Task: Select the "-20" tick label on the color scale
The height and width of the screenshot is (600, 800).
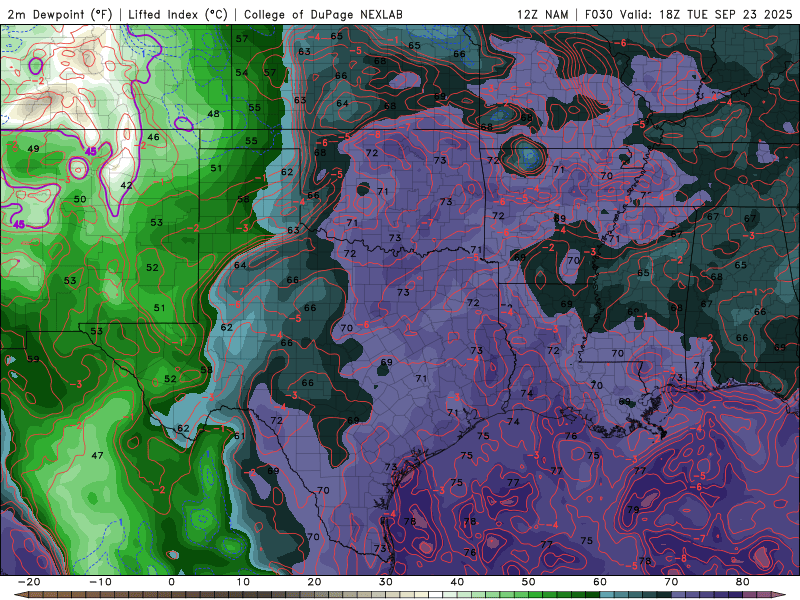Action: pyautogui.click(x=29, y=582)
